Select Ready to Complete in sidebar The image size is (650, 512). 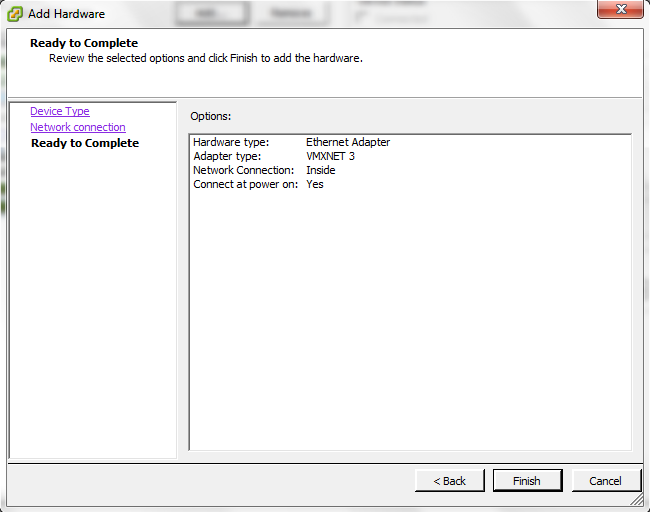tap(85, 143)
